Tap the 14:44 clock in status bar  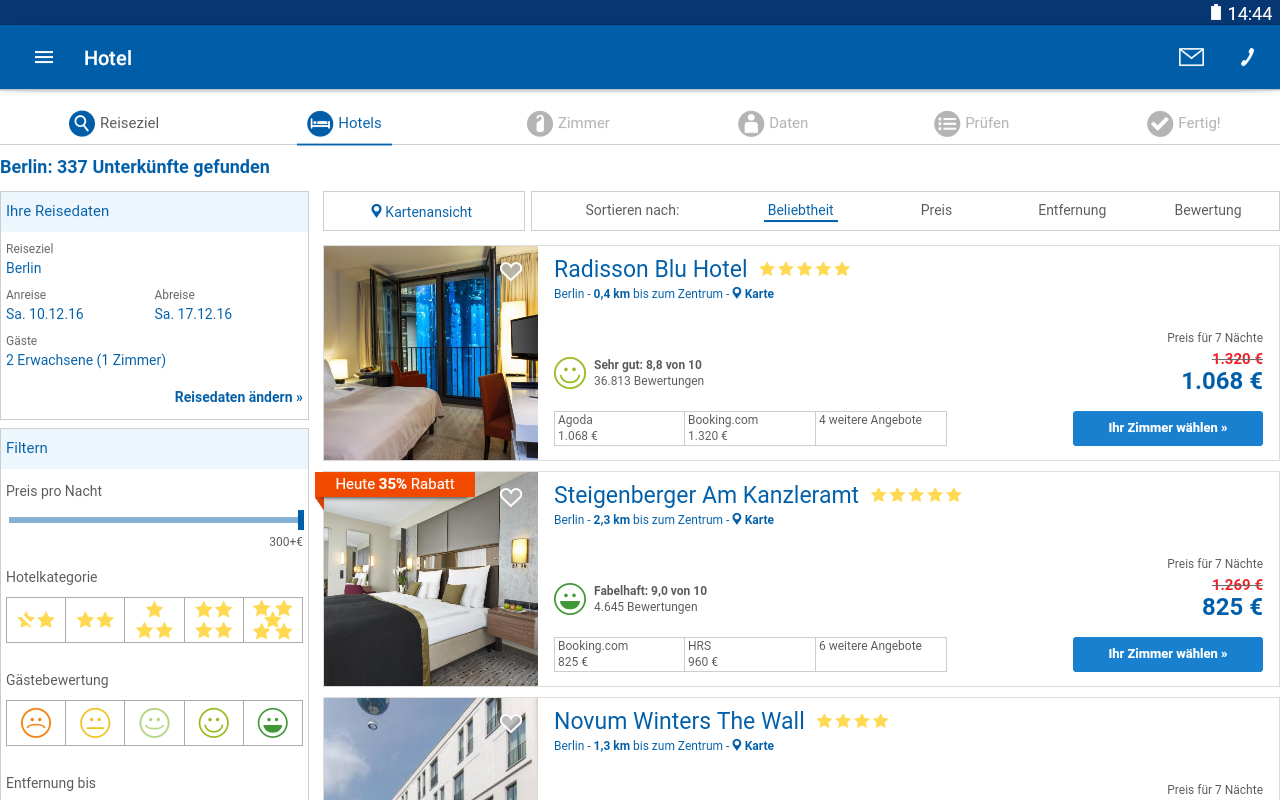tap(1250, 13)
